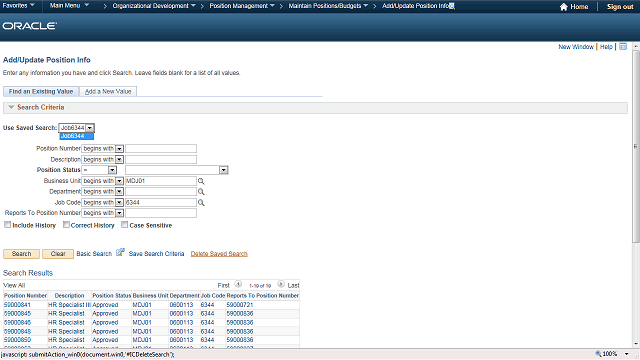640x360 pixels.
Task: Open the Department lookup magnifier
Action: pos(201,192)
